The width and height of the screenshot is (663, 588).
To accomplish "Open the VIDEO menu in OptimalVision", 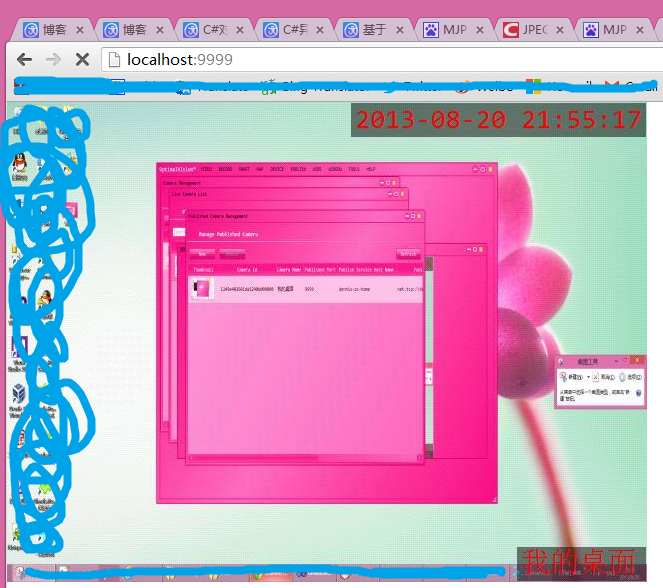I will [x=207, y=169].
